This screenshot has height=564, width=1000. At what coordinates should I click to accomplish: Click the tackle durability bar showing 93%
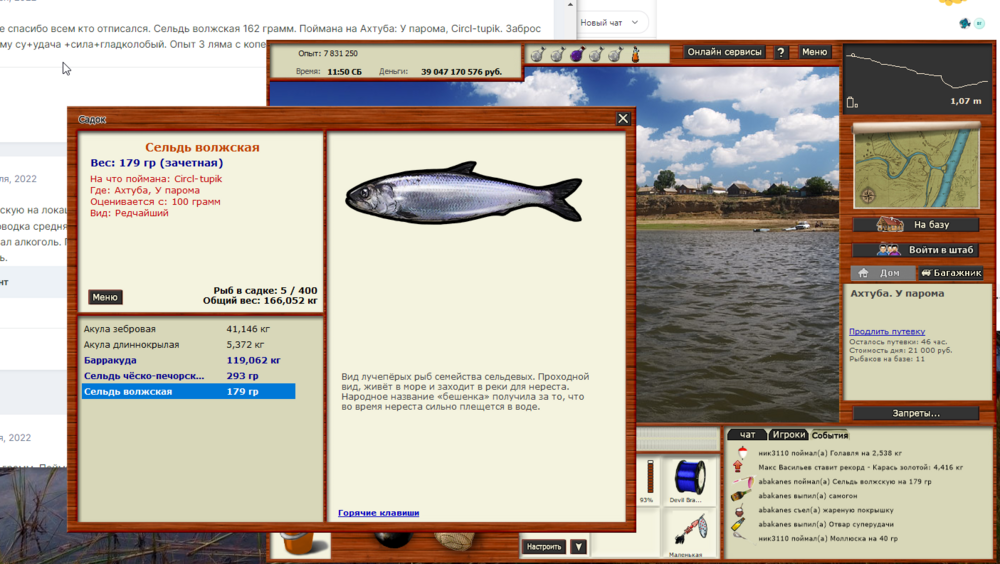[x=650, y=476]
